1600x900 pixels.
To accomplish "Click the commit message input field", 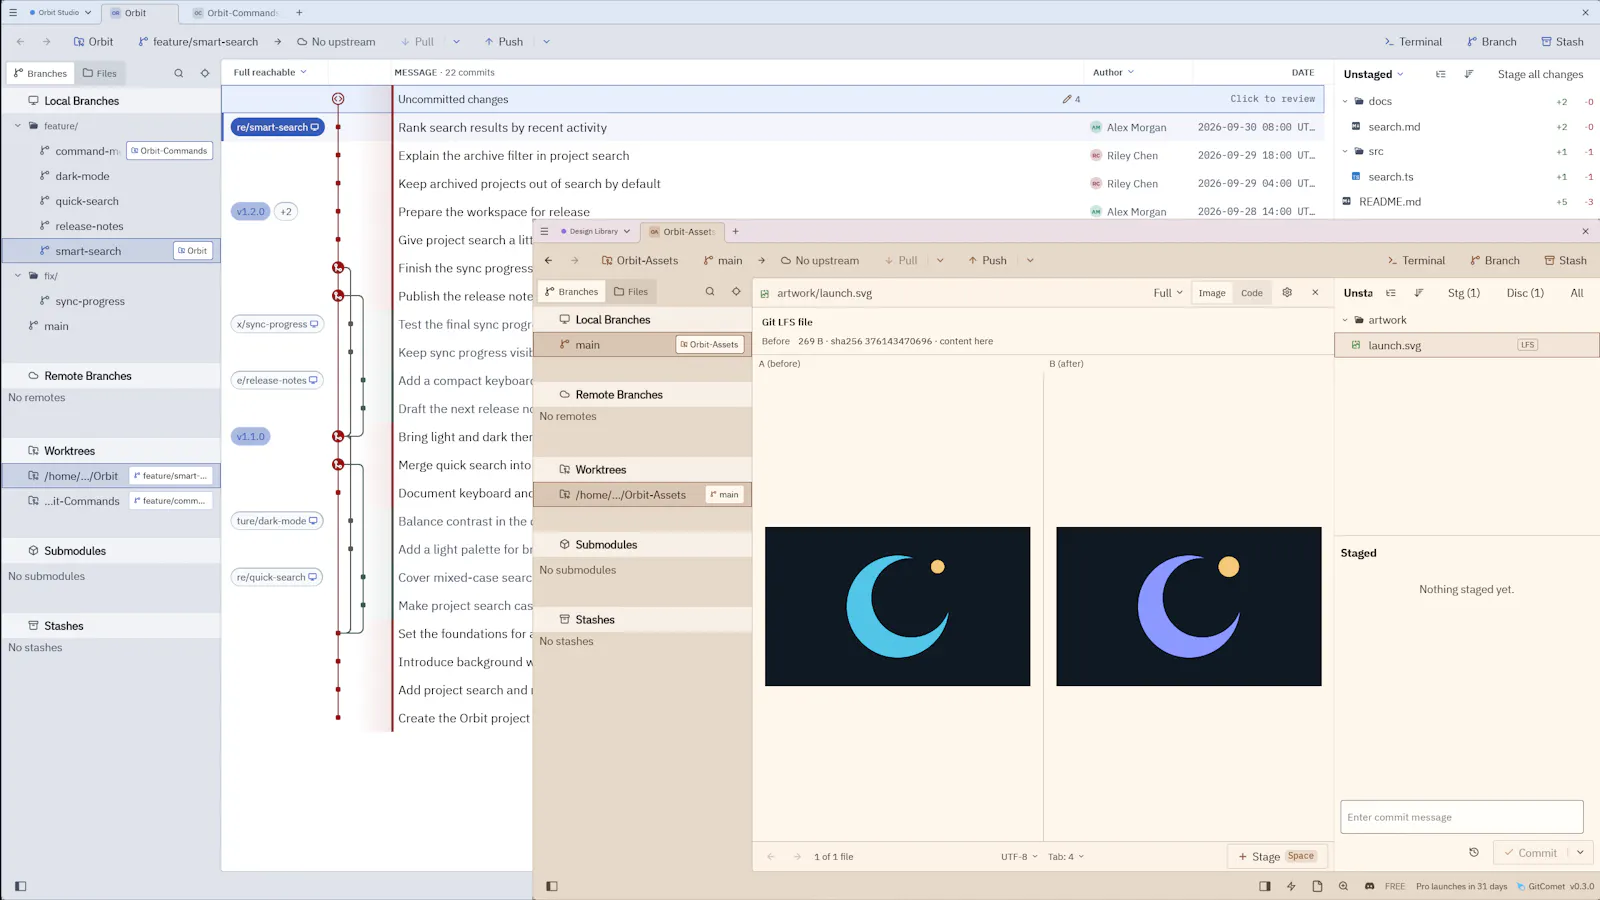I will pos(1461,817).
